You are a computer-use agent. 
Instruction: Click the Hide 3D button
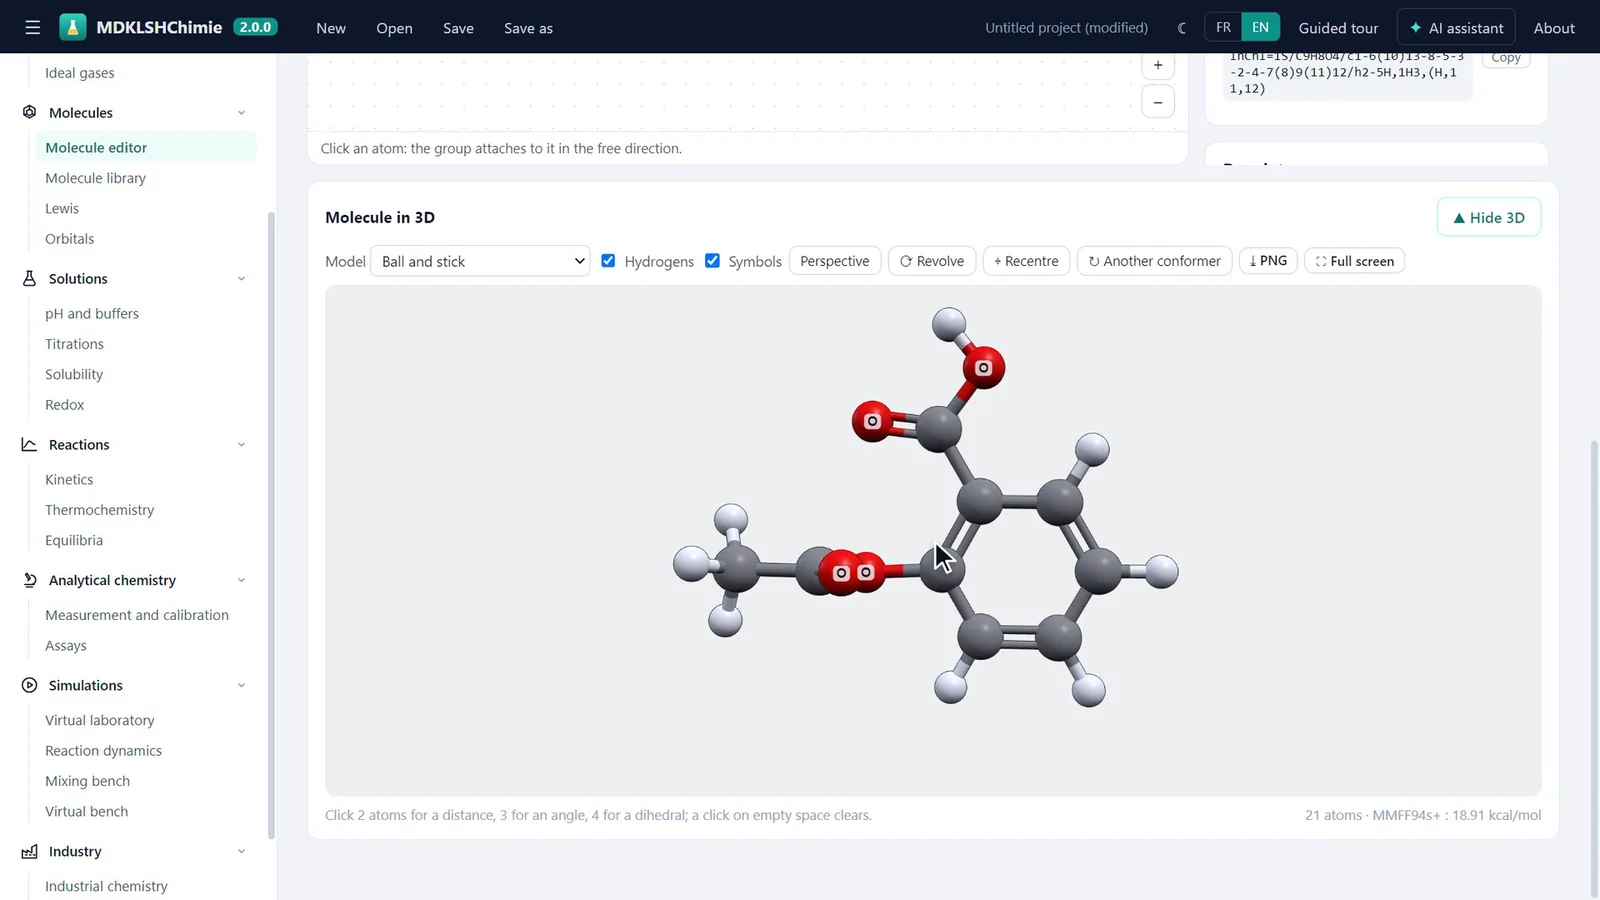pos(1489,217)
